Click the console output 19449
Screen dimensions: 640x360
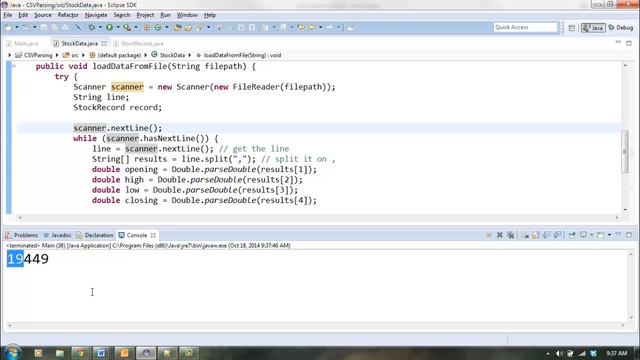28,259
